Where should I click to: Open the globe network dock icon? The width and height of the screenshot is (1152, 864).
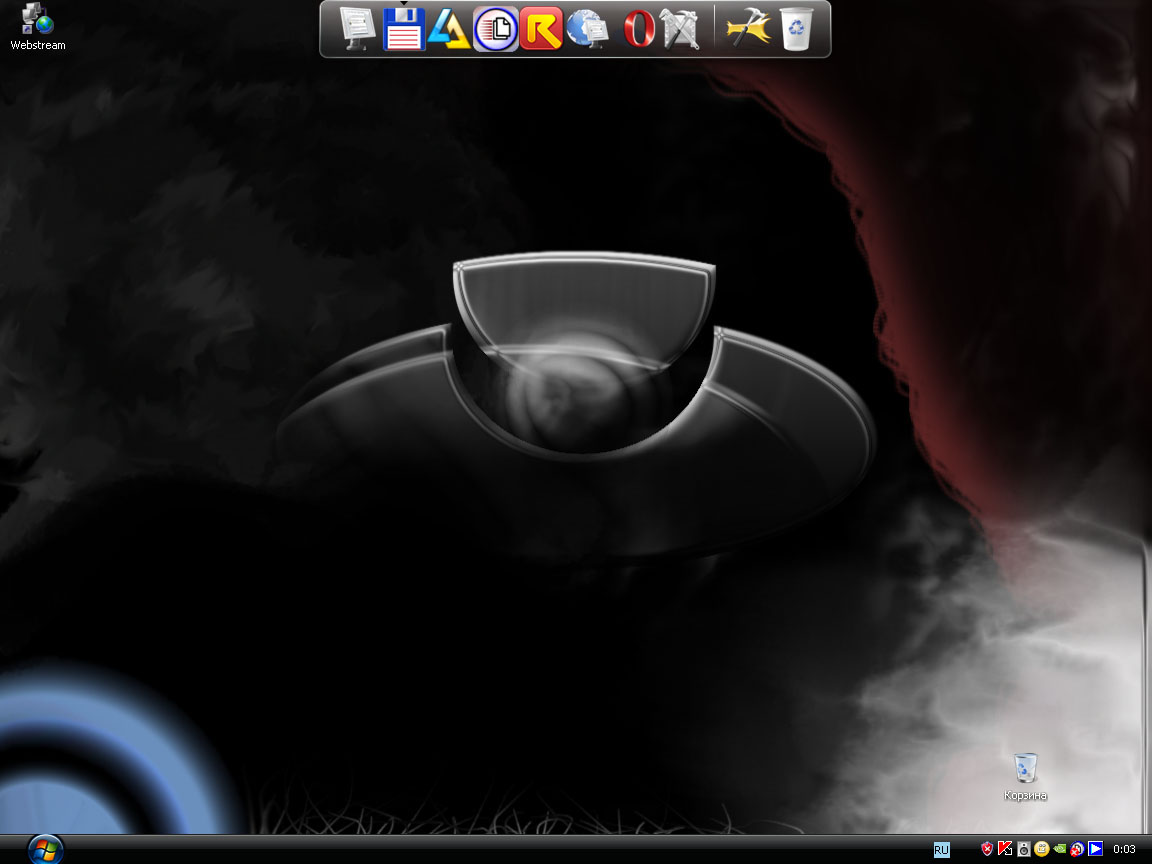(587, 29)
